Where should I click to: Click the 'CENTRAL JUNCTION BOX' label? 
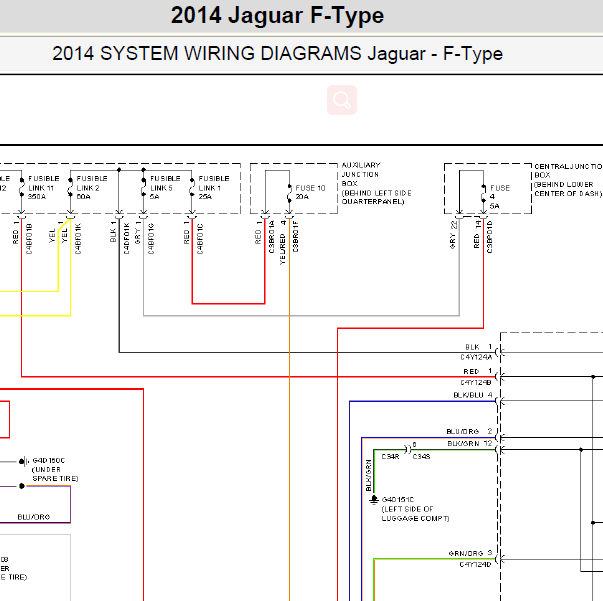click(568, 180)
